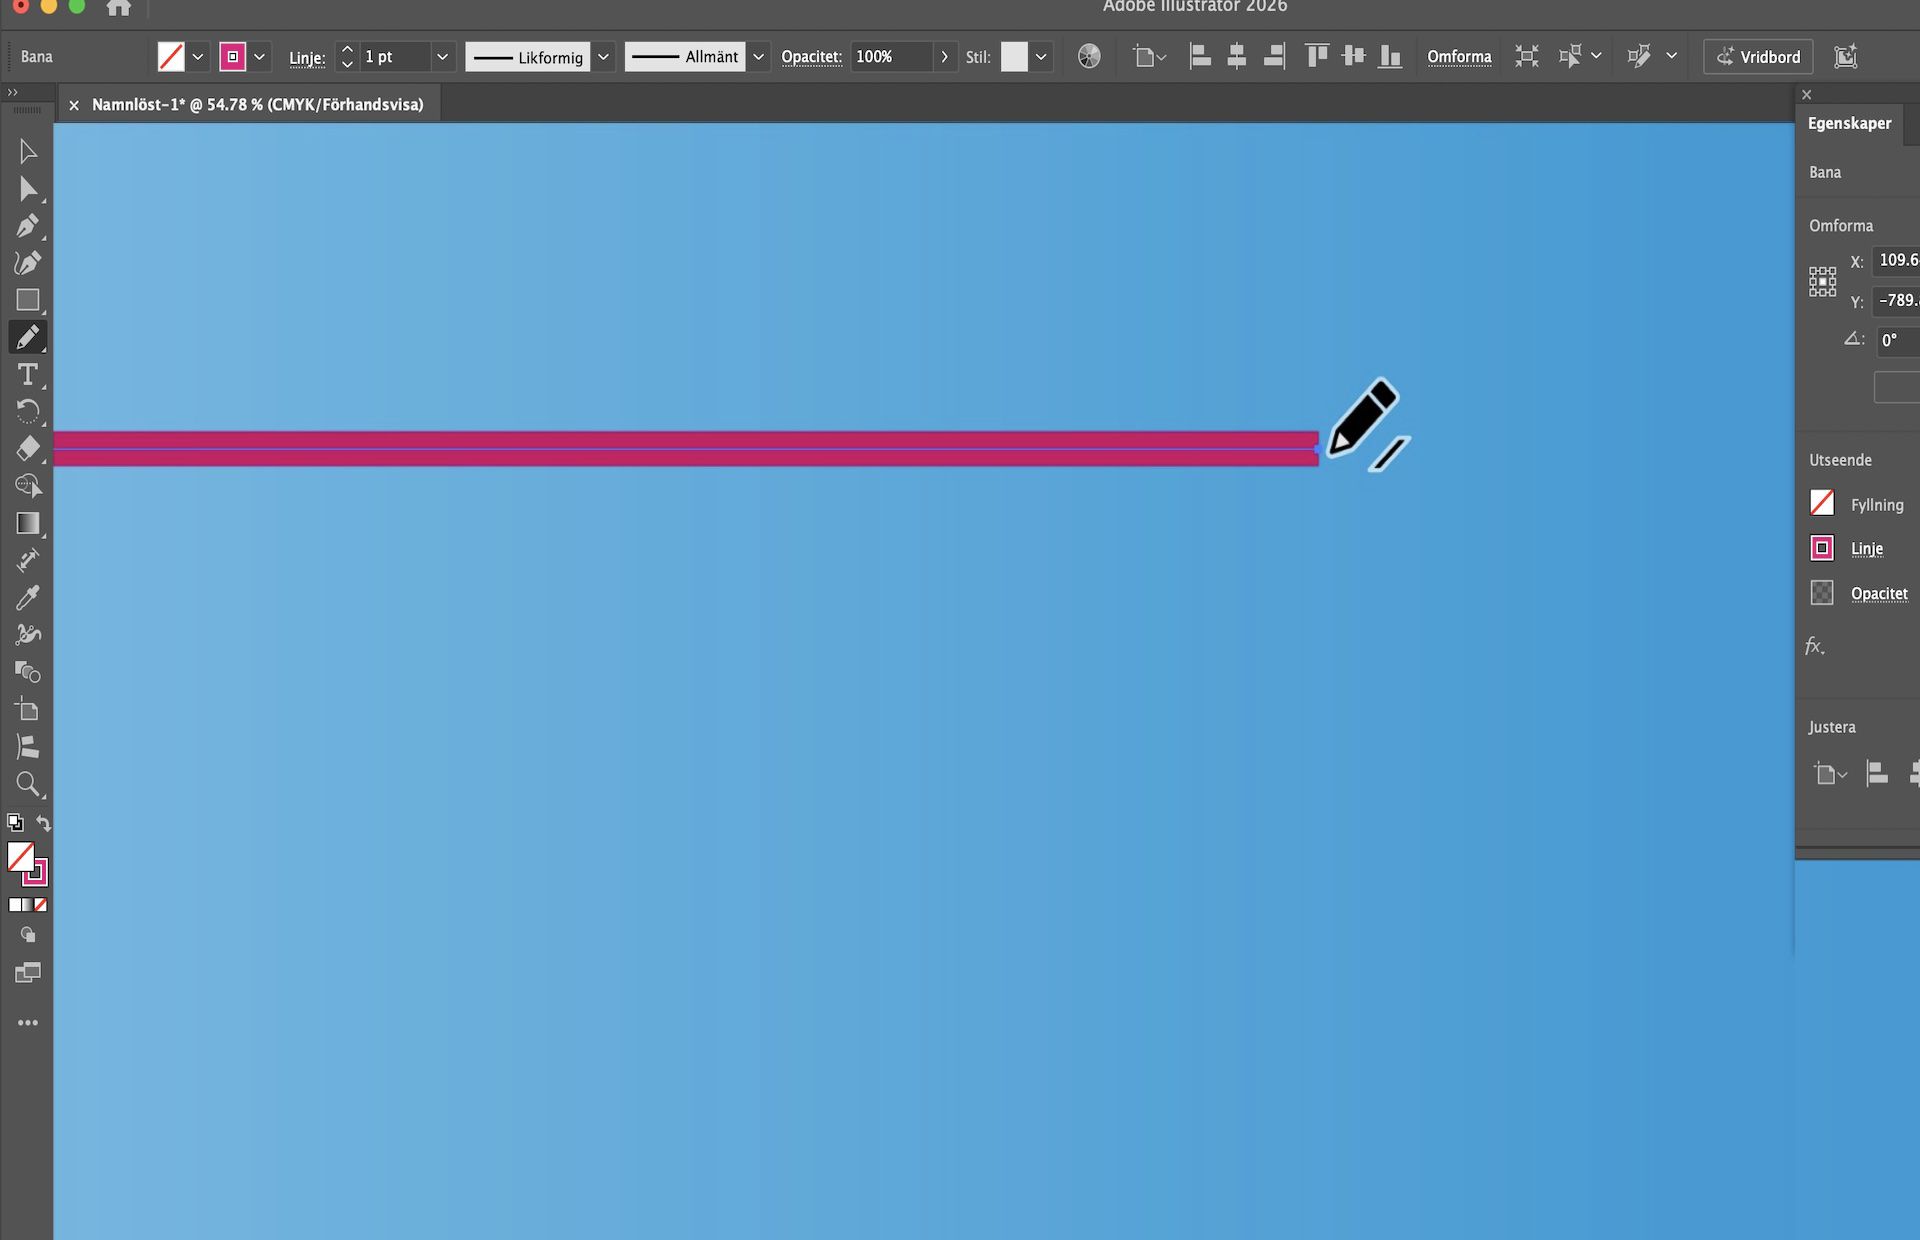The image size is (1920, 1240).
Task: Swap fill and stroke colors
Action: 44,822
